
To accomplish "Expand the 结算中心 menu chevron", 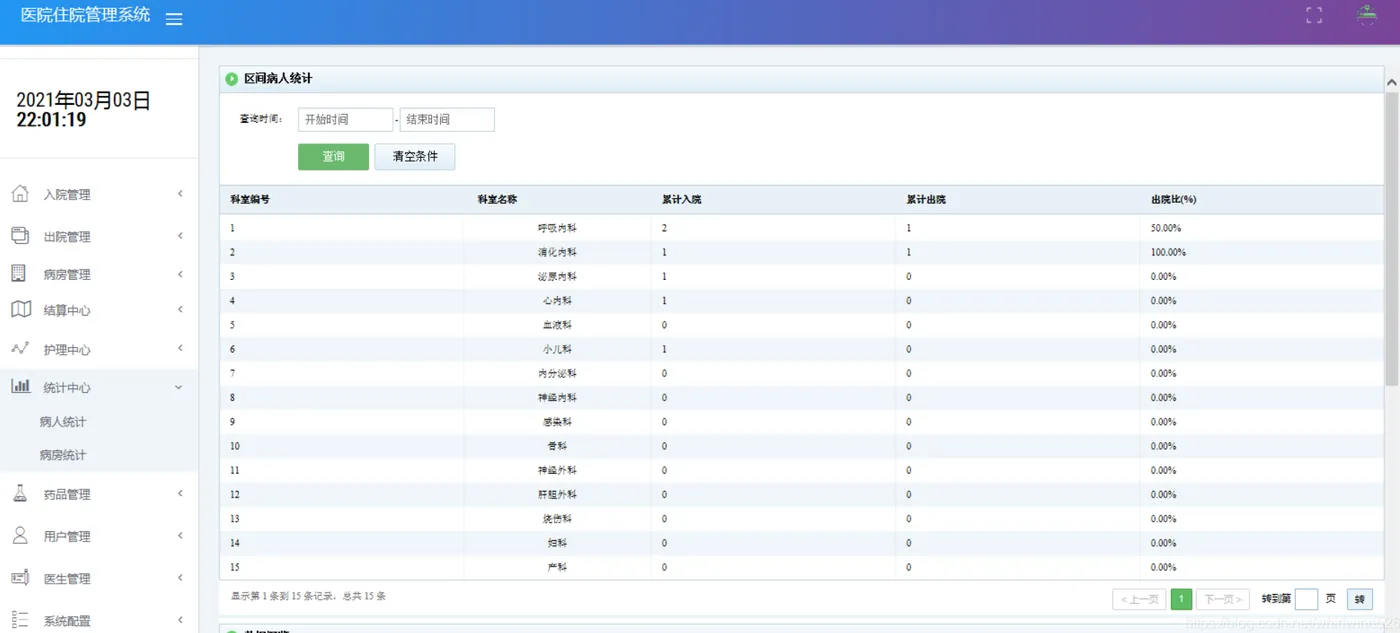I will [180, 310].
